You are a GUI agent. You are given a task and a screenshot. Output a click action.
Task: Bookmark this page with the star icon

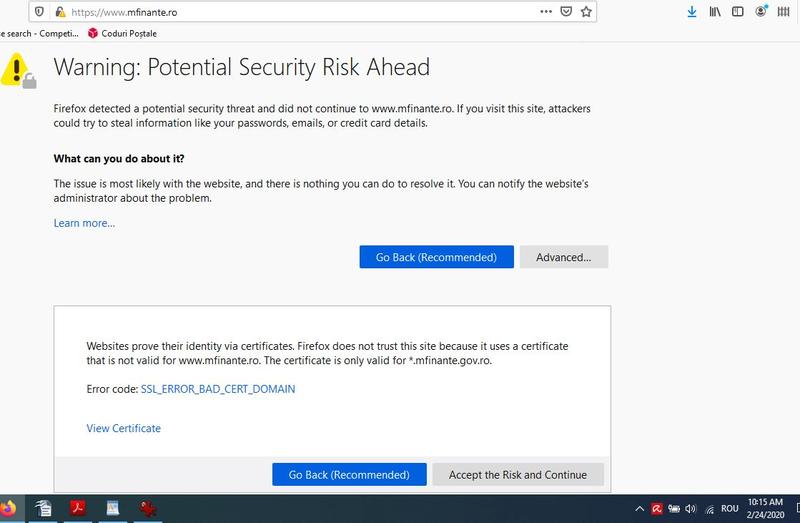587,12
